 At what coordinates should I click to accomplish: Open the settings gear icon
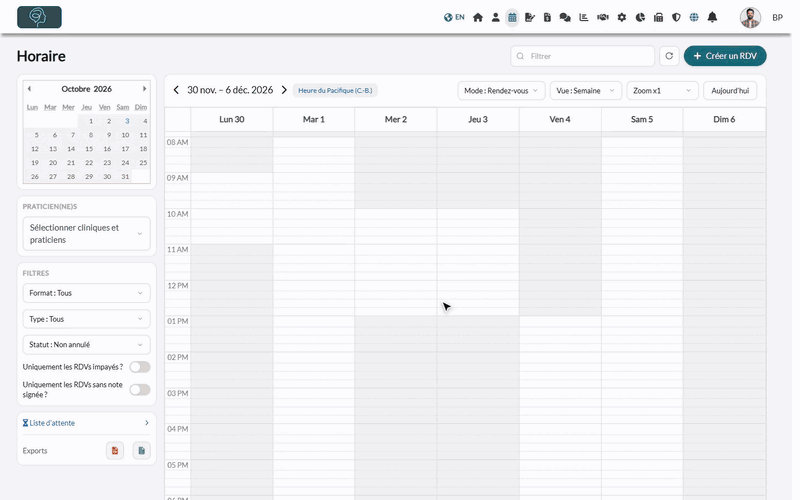tap(621, 17)
